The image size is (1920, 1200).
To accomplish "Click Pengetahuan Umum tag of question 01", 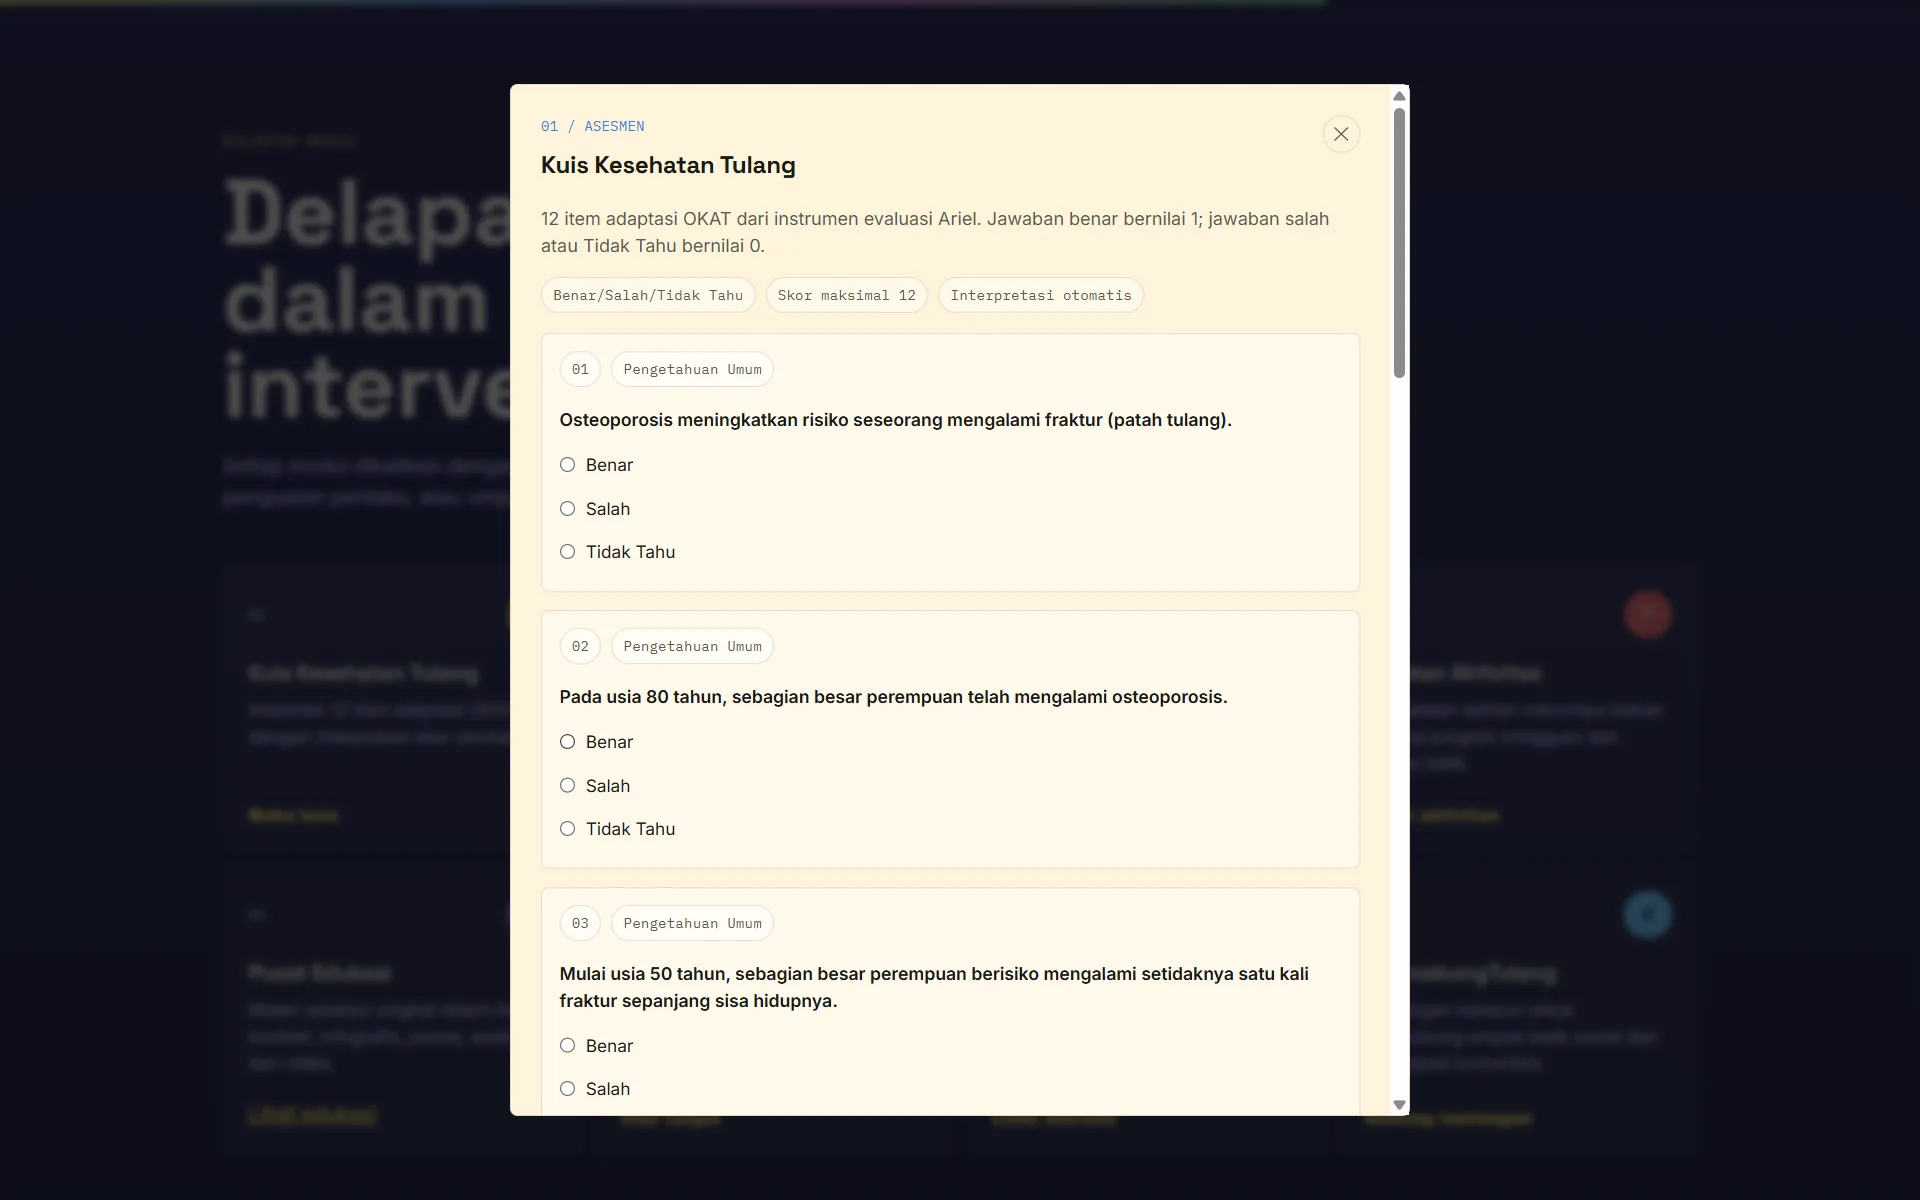I will (x=692, y=369).
